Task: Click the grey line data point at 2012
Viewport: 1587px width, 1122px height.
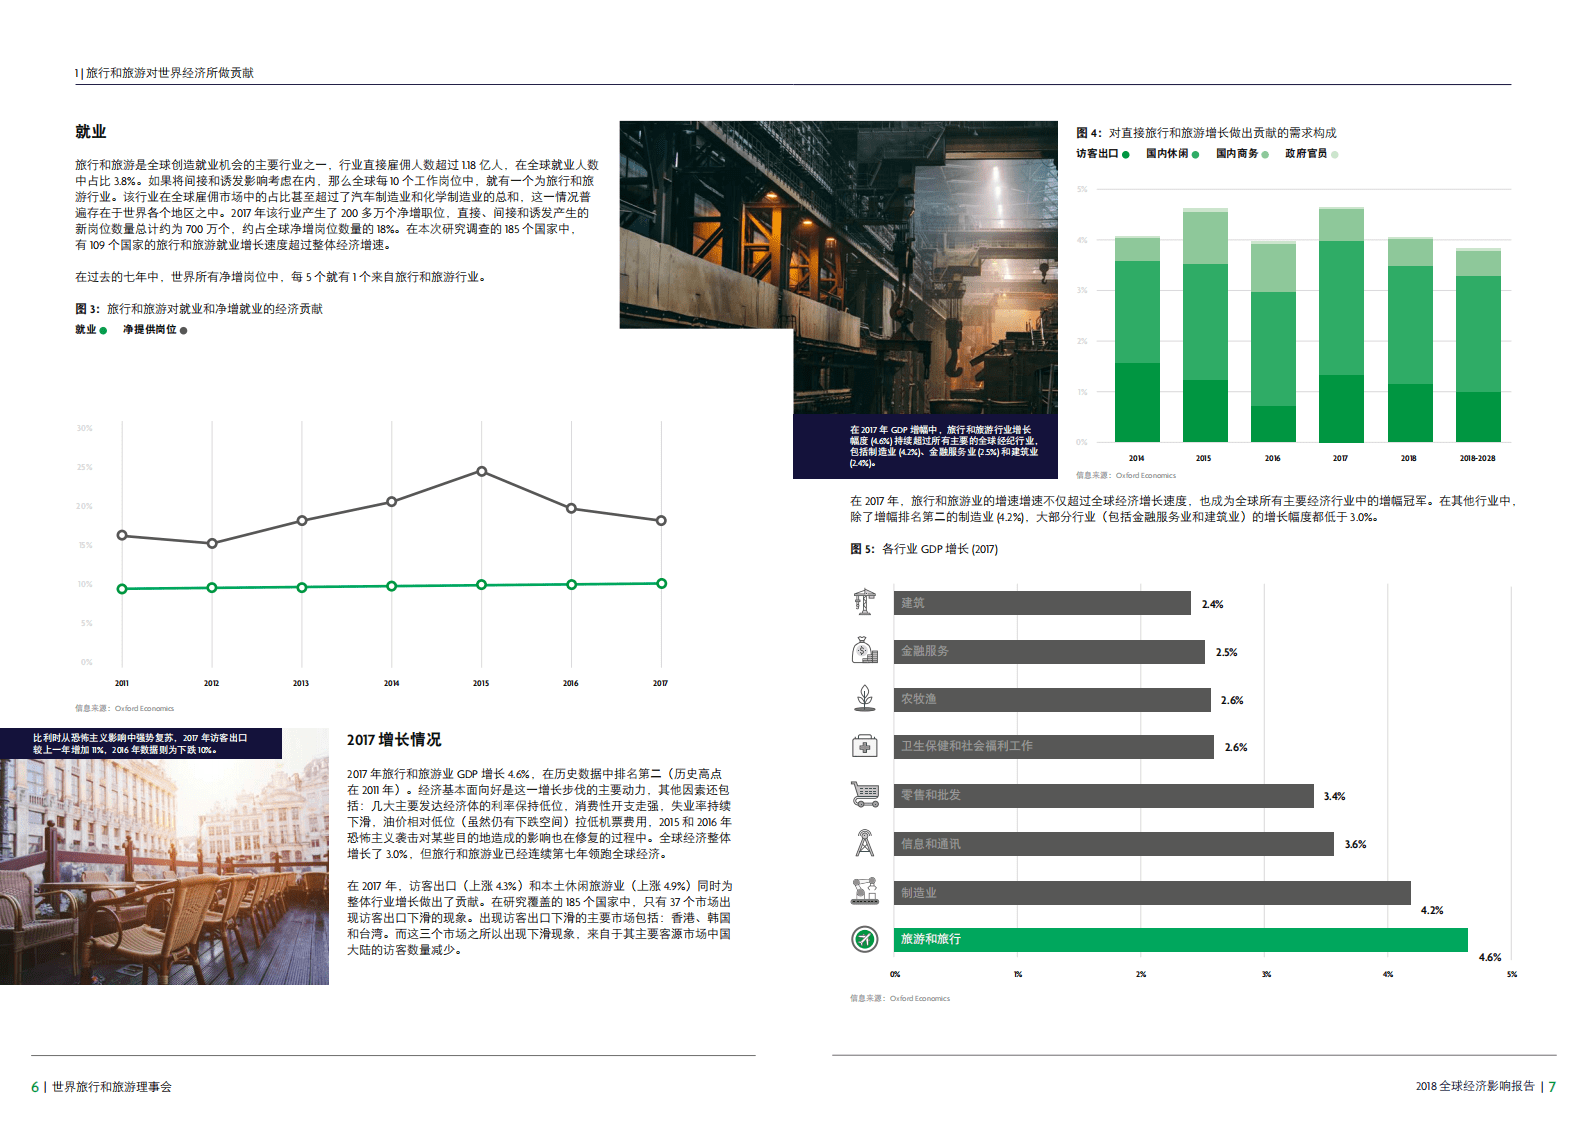Action: (x=212, y=543)
